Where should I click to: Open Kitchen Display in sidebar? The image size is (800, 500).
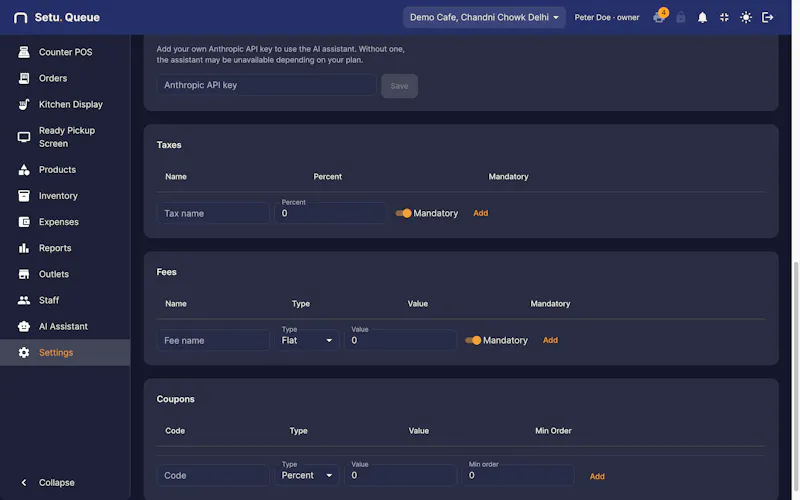[65, 104]
